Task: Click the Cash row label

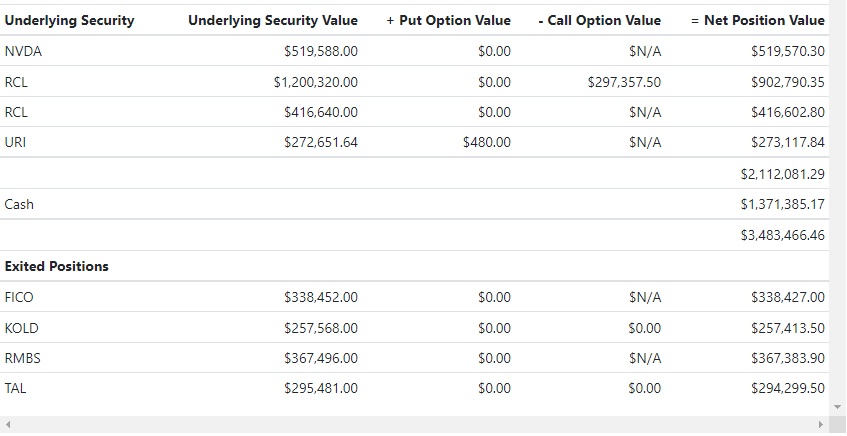Action: tap(19, 204)
